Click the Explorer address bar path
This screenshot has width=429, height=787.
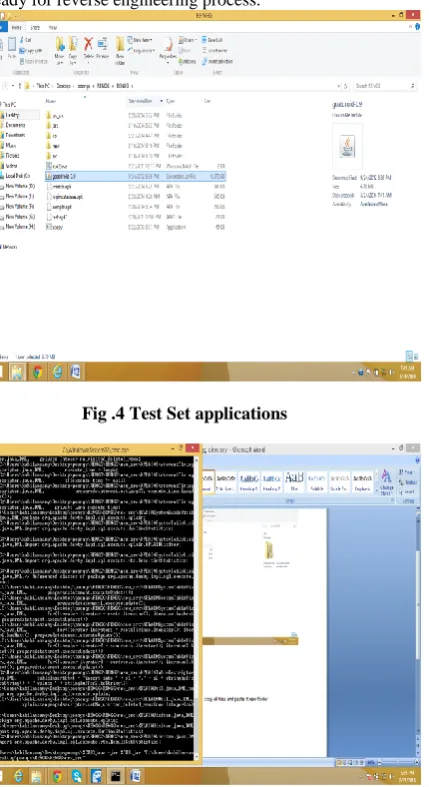click(x=181, y=86)
